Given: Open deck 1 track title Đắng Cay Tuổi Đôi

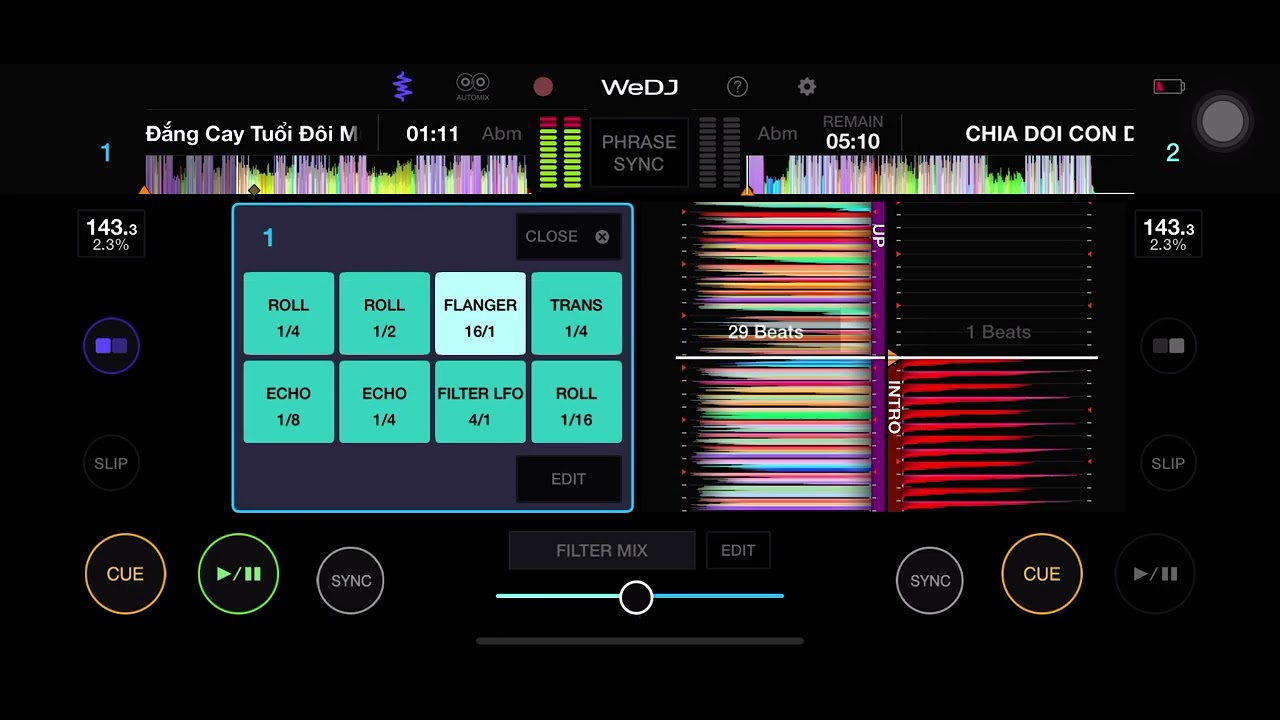Looking at the screenshot, I should click(x=251, y=134).
